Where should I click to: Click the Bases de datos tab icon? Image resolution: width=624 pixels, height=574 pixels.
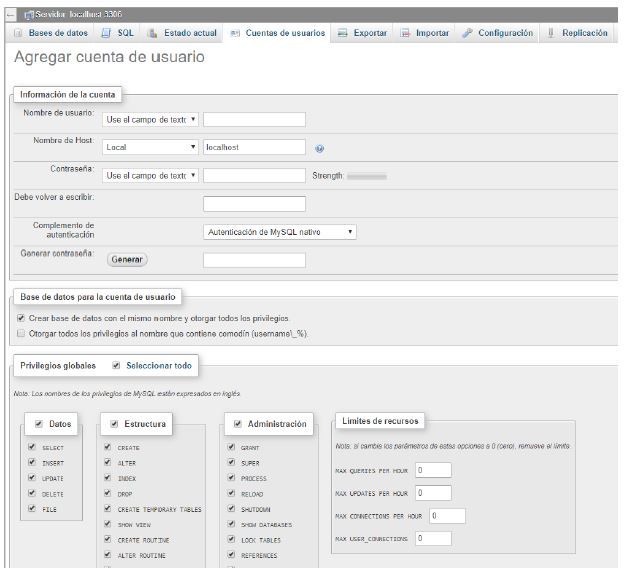[18, 33]
